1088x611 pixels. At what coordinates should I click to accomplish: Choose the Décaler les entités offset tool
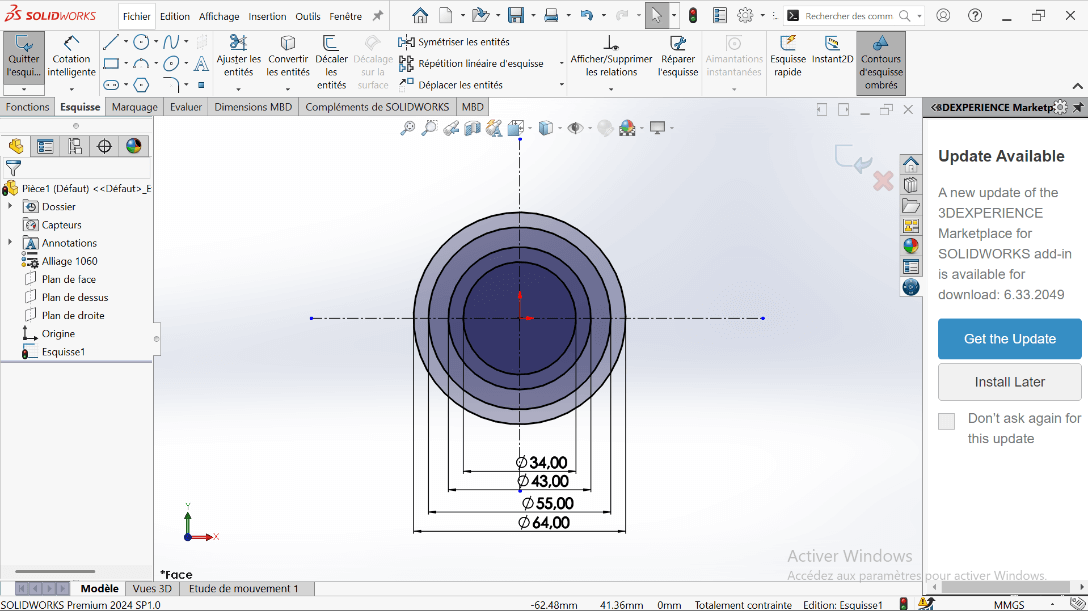[331, 63]
